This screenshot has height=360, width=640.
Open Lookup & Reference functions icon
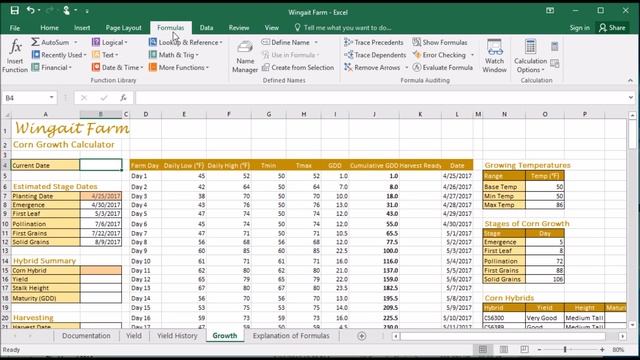153,42
